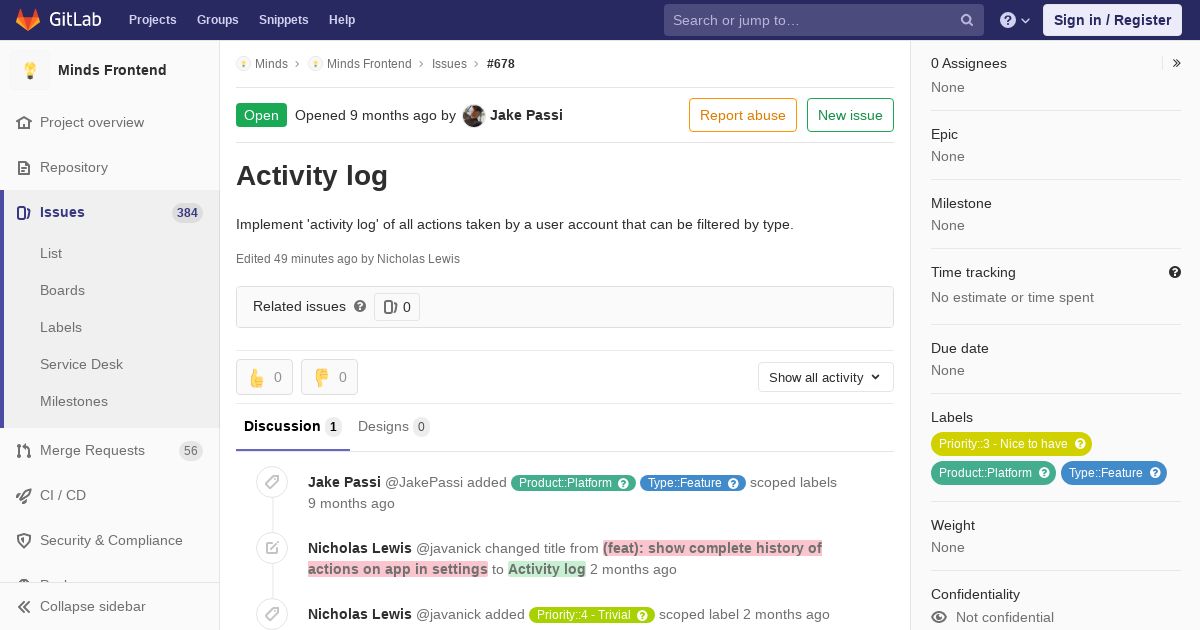Open the Help menu item

click(342, 20)
